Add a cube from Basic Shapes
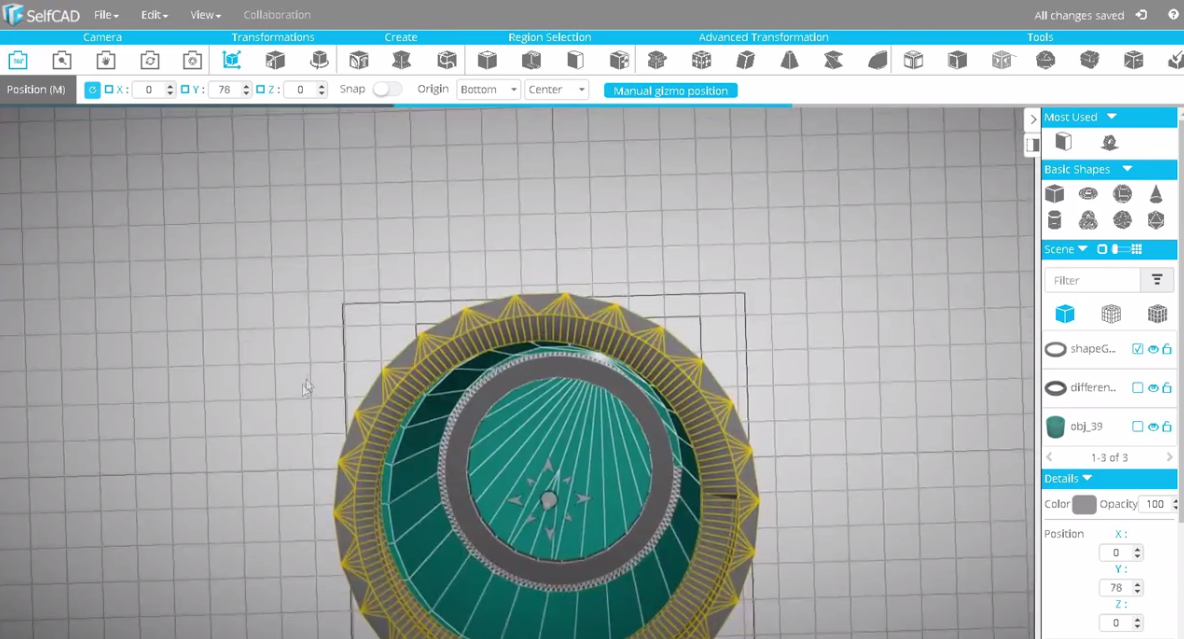Screen dimensions: 1184x639 click(x=1055, y=194)
